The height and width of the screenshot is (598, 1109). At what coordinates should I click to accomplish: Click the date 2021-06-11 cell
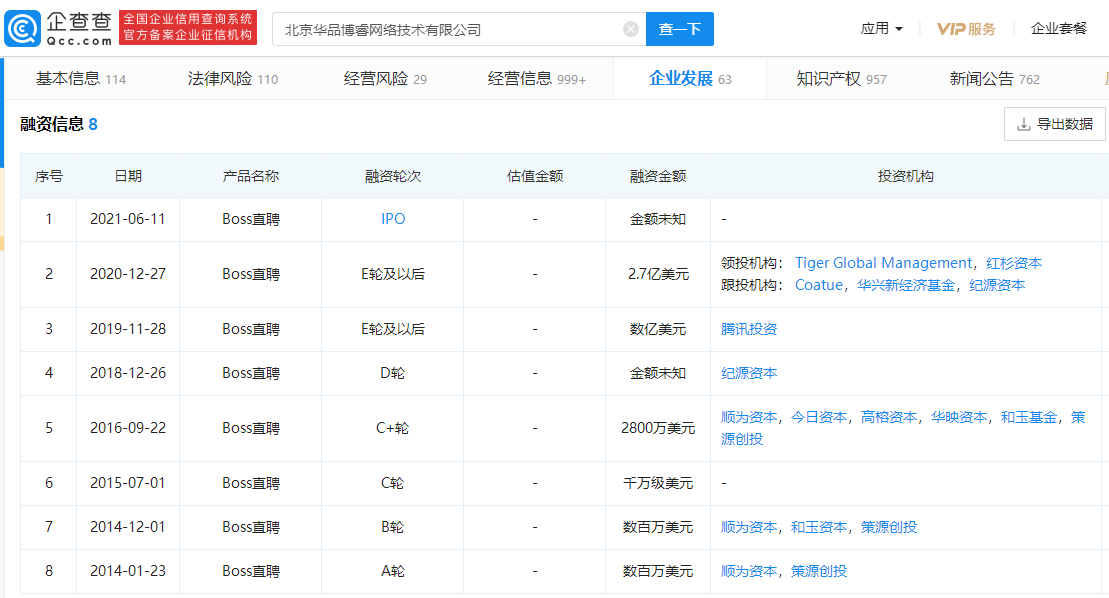tap(127, 219)
